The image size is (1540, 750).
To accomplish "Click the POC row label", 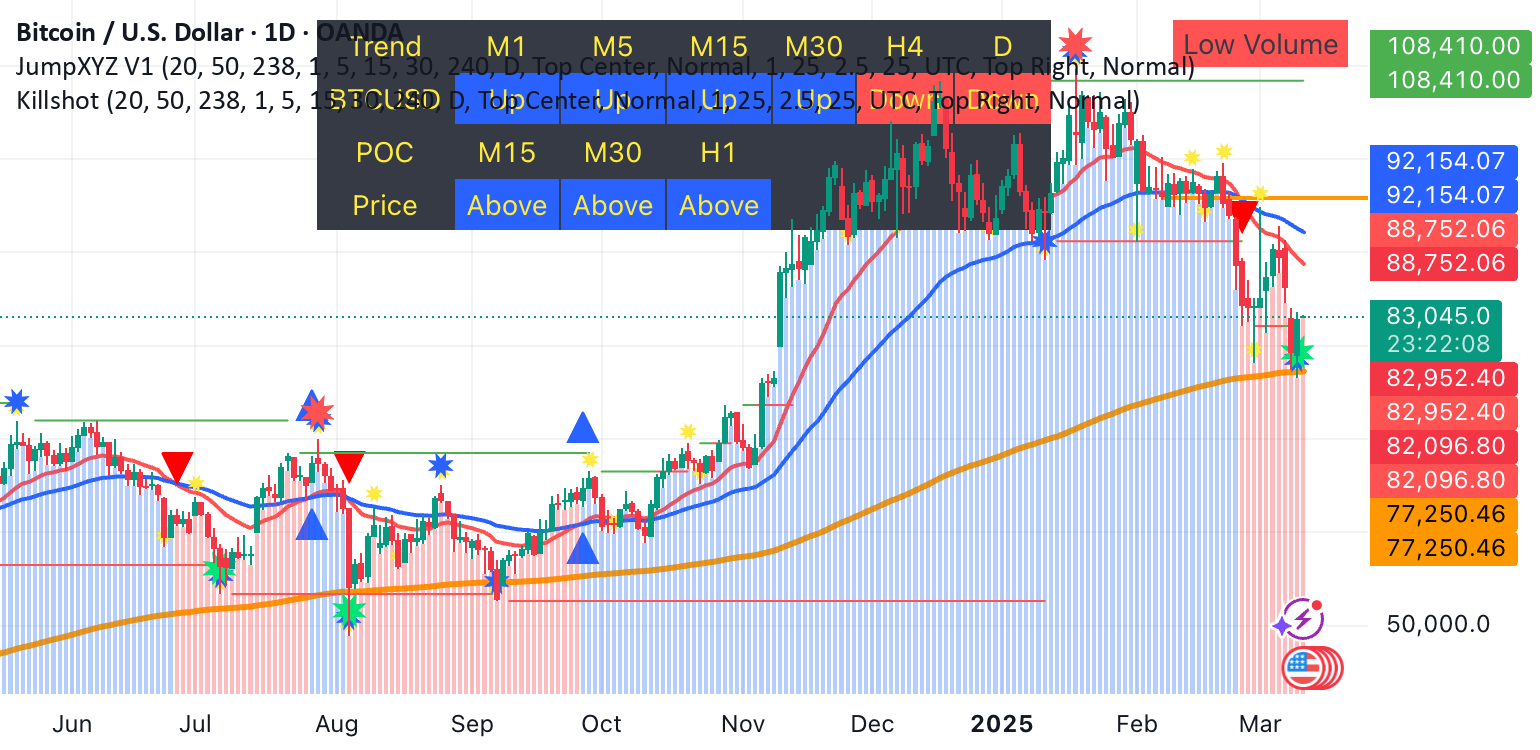I will click(385, 152).
